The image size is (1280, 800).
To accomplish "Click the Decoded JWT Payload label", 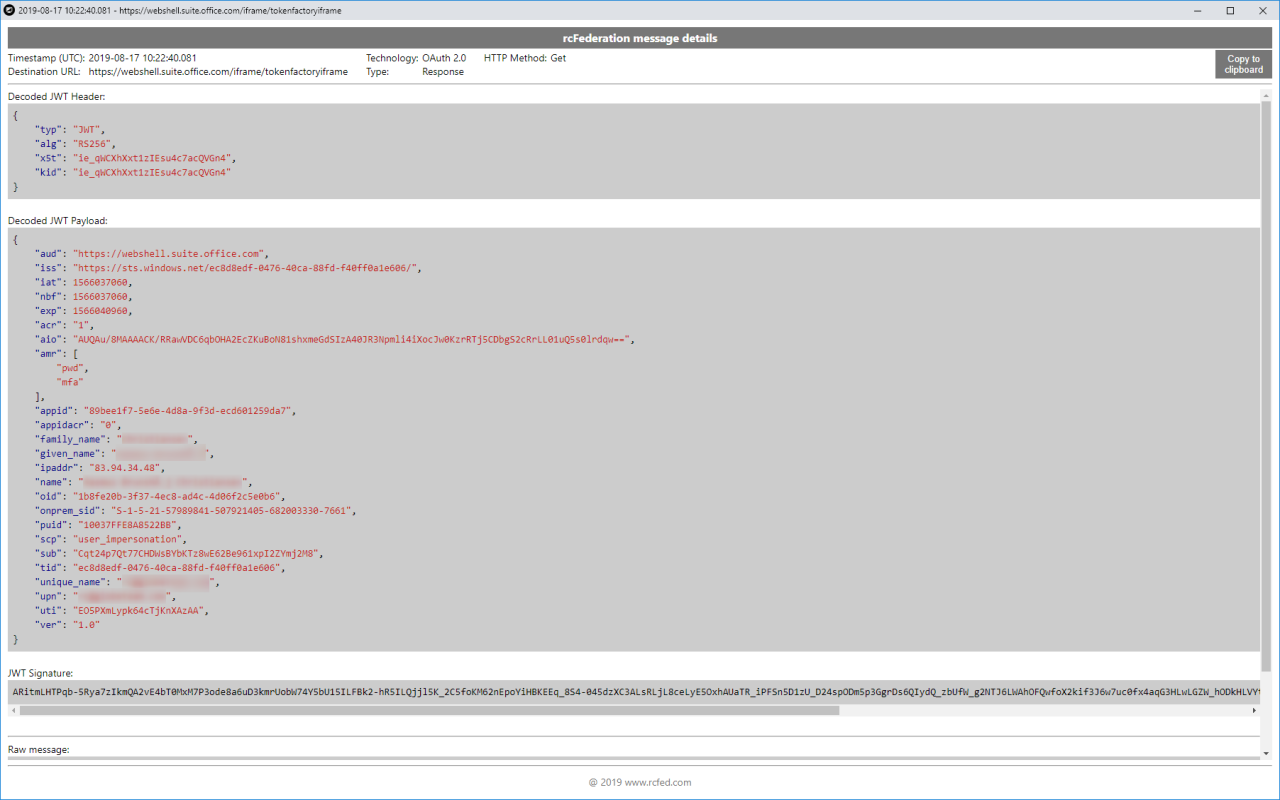I will (x=57, y=220).
